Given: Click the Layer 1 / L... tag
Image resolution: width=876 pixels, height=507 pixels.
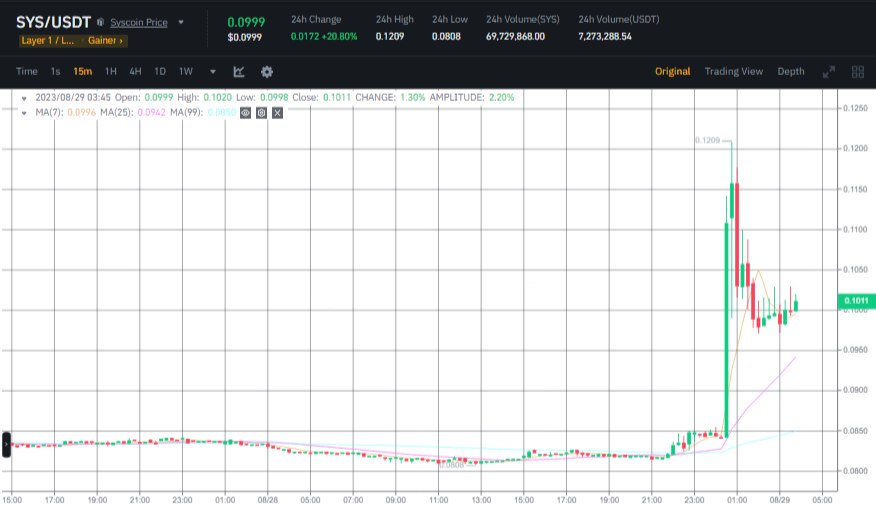Looking at the screenshot, I should point(47,40).
